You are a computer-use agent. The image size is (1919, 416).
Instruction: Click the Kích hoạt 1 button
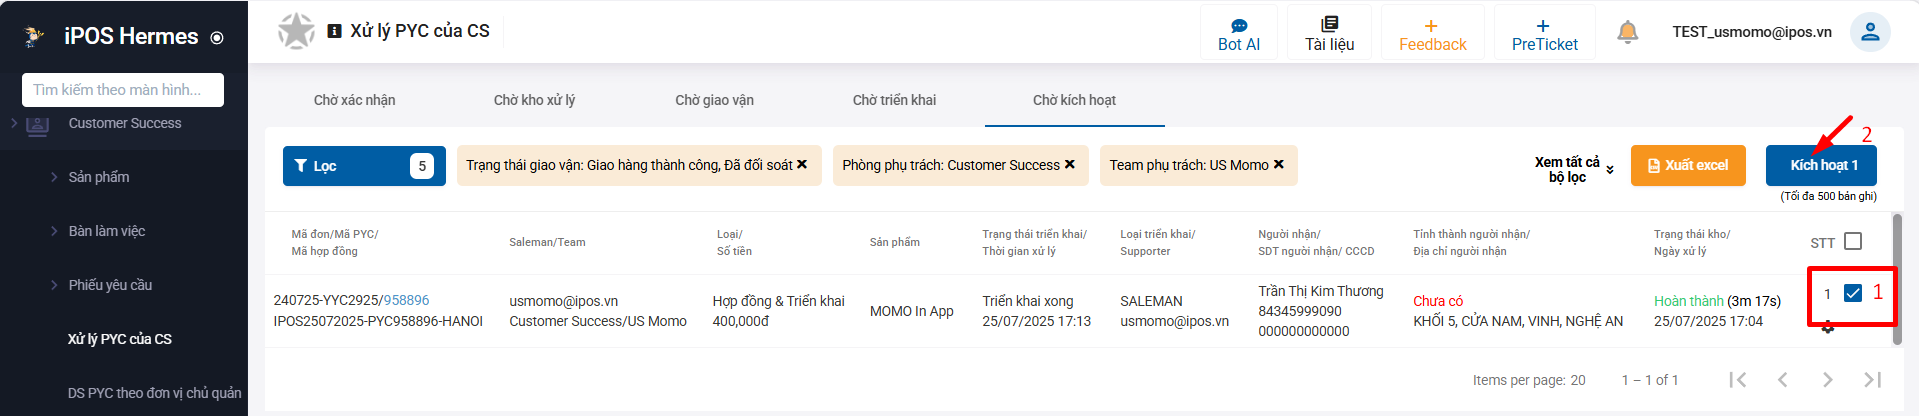tap(1820, 165)
